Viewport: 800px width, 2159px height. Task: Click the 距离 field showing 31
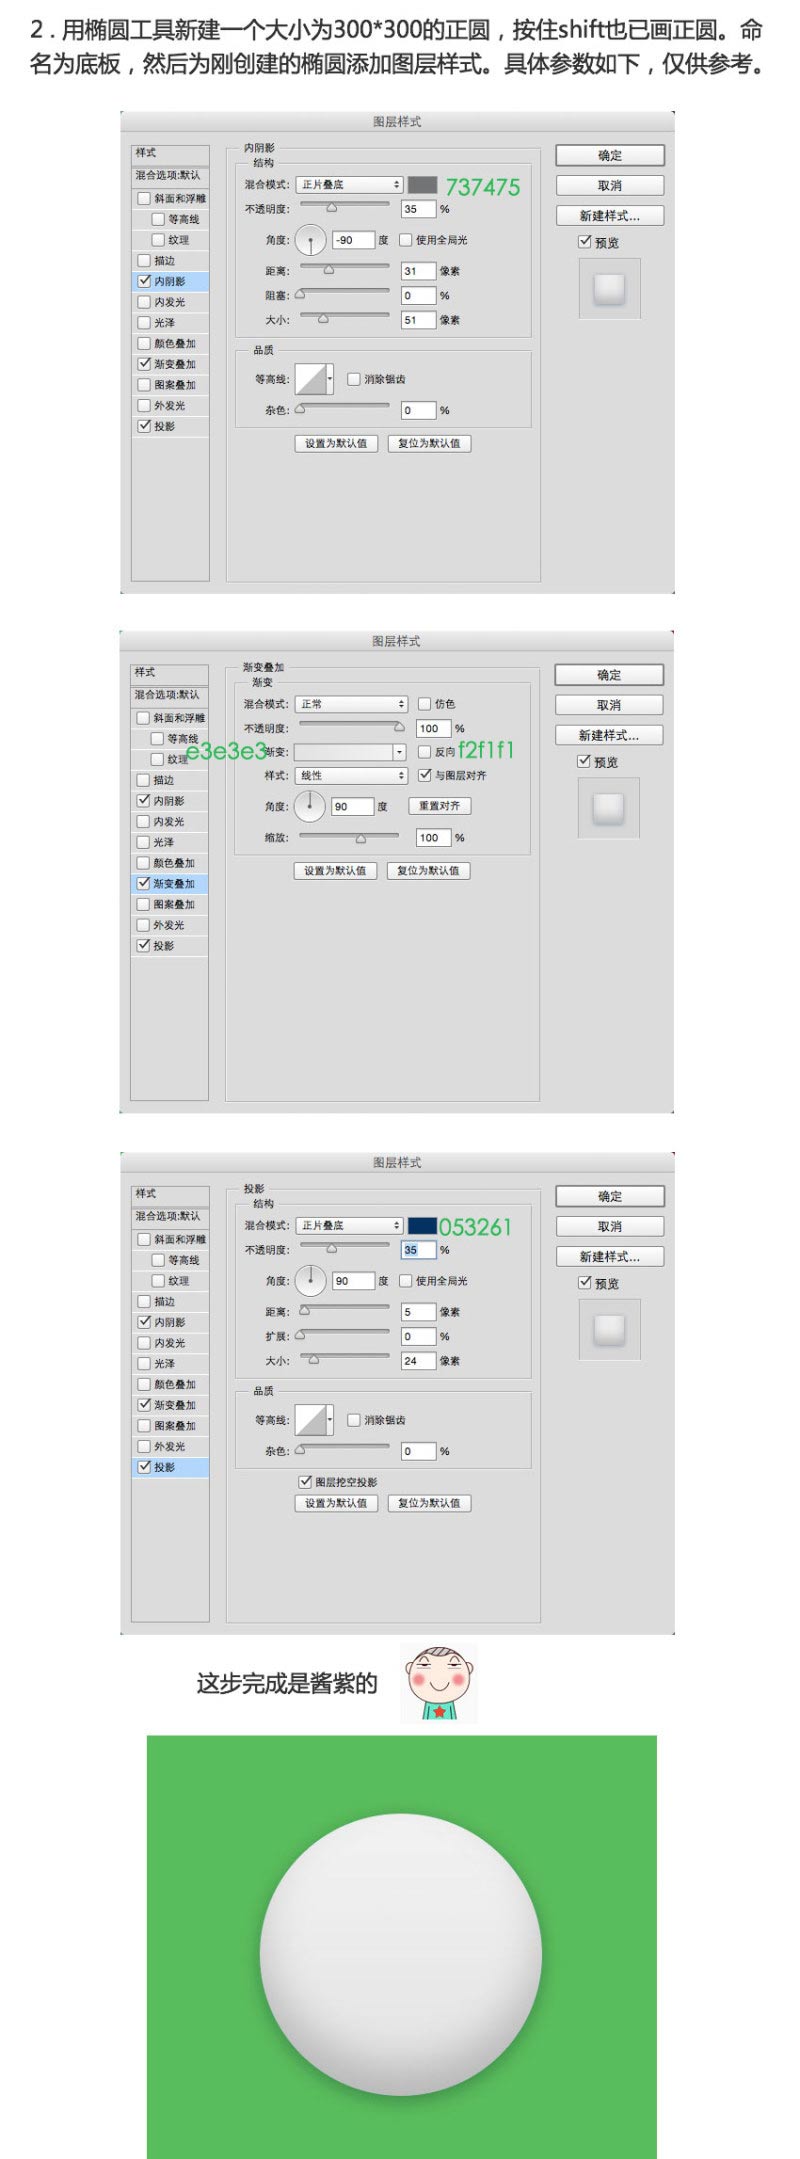pos(418,271)
